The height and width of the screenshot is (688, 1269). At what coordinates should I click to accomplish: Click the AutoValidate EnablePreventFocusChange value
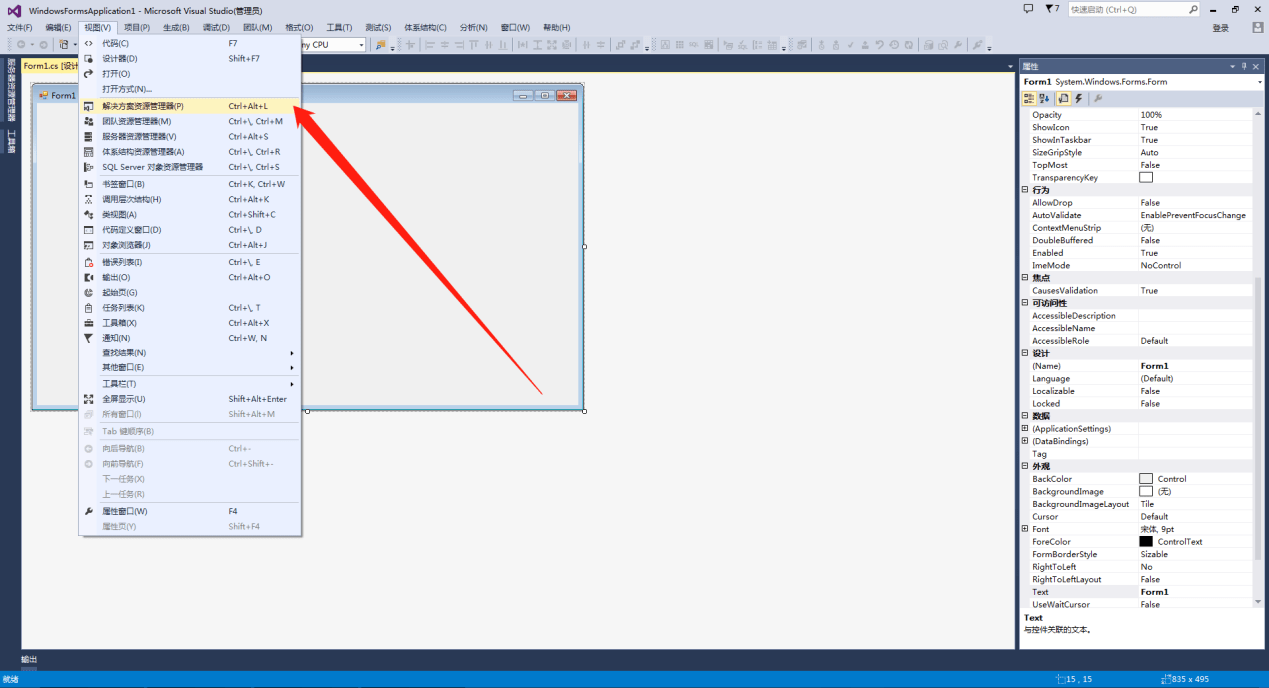click(x=1194, y=215)
